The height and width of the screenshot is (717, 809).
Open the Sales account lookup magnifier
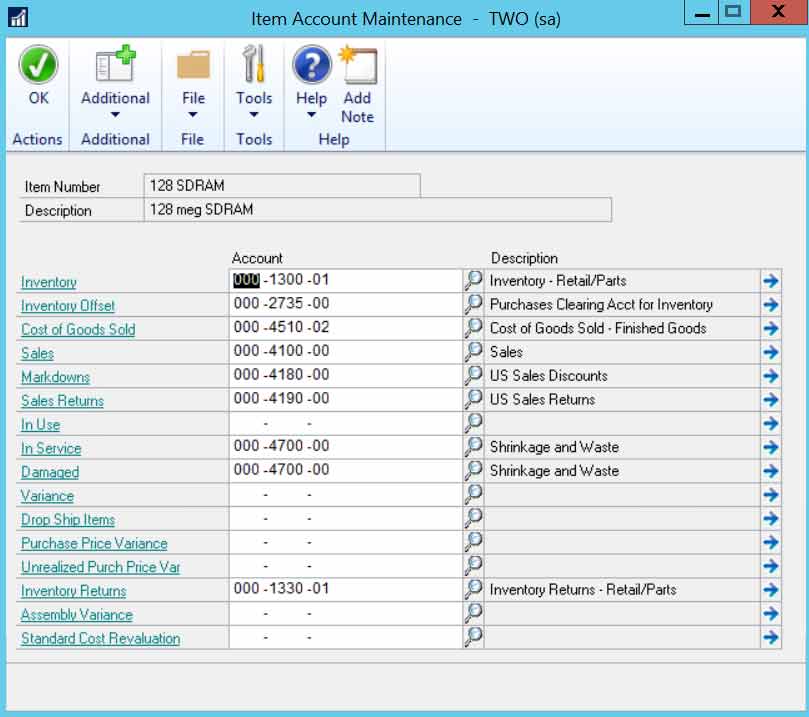pyautogui.click(x=473, y=352)
